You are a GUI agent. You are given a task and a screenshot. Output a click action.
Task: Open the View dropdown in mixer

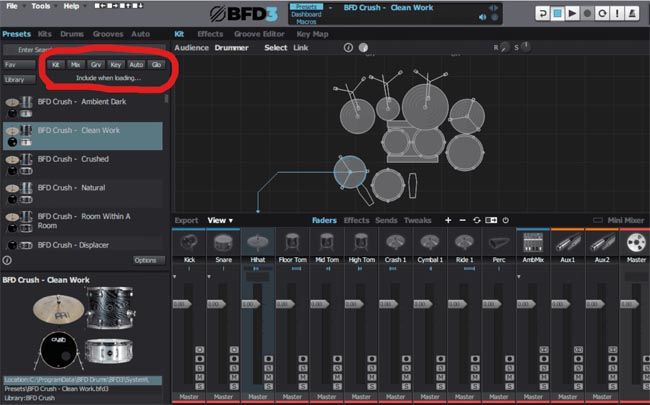pos(220,220)
